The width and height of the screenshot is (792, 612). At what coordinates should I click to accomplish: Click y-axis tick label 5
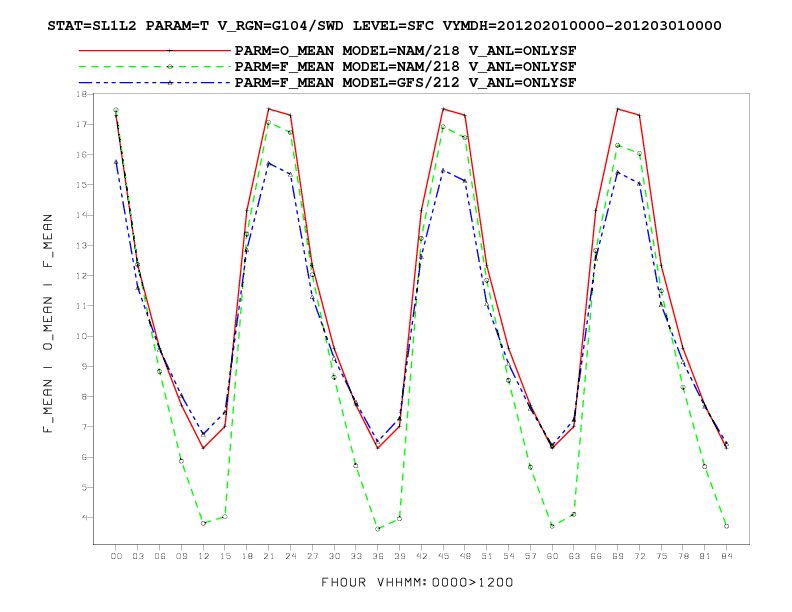coord(84,487)
